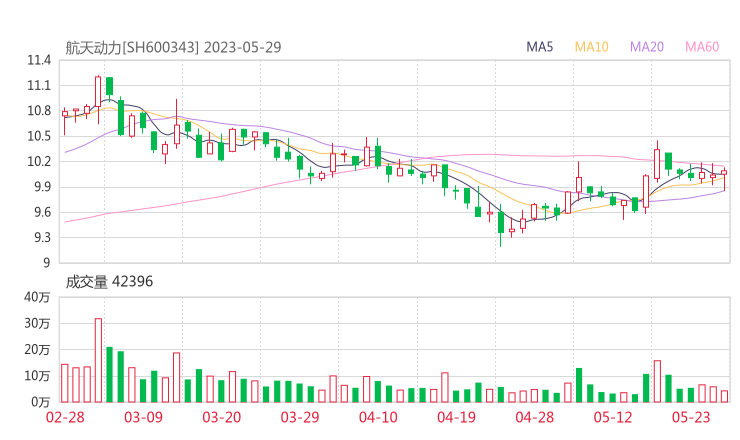The image size is (740, 440).
Task: Click the 30万 volume axis label
Action: 37,323
